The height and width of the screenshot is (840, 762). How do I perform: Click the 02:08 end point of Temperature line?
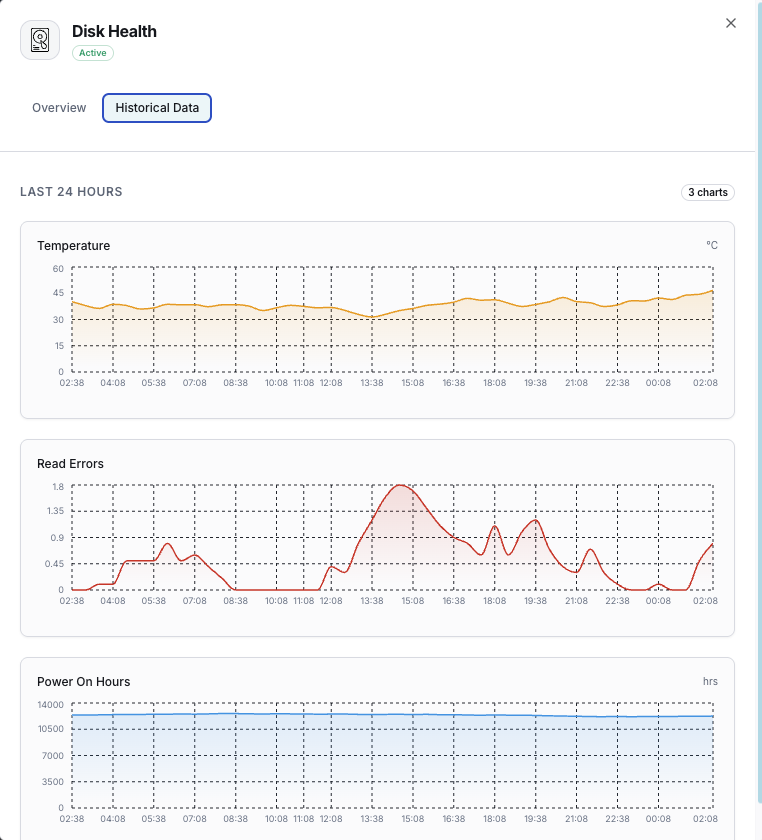click(x=712, y=291)
